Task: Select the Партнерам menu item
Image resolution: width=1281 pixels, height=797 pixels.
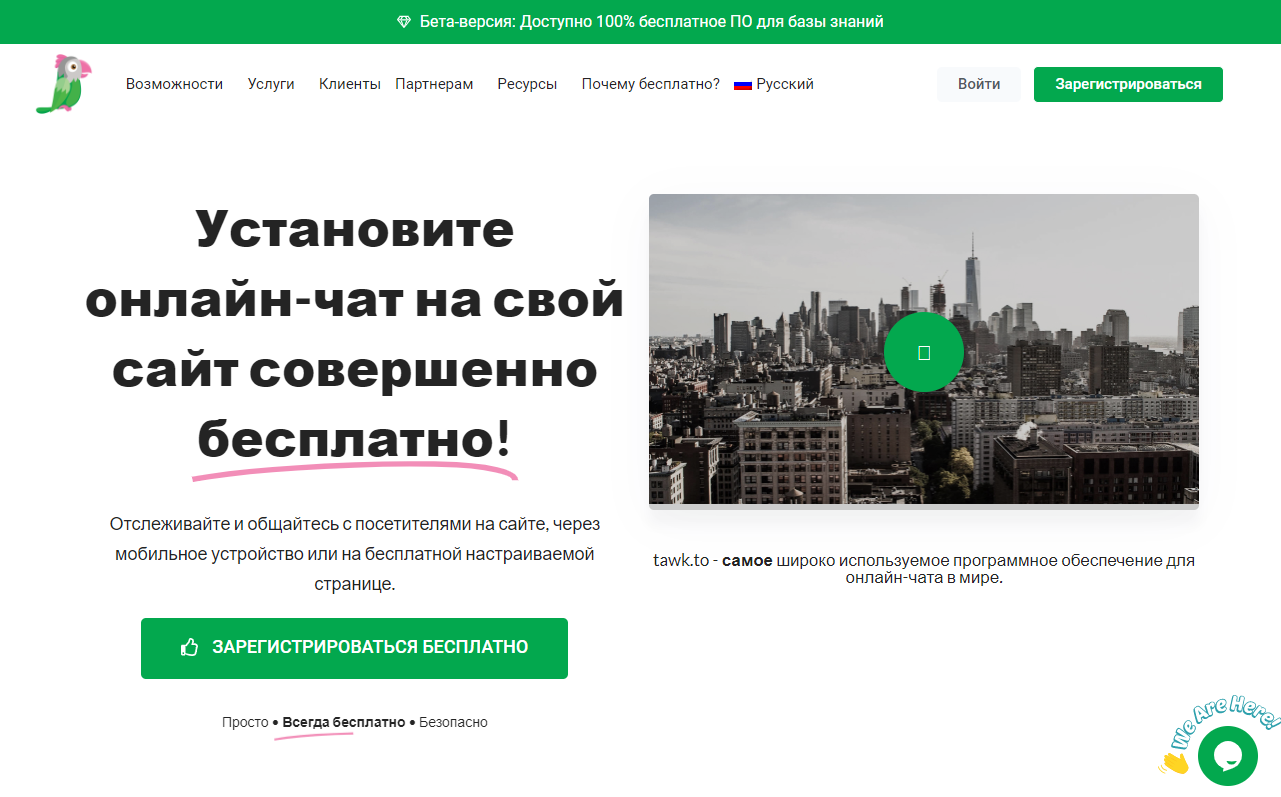Action: 434,84
